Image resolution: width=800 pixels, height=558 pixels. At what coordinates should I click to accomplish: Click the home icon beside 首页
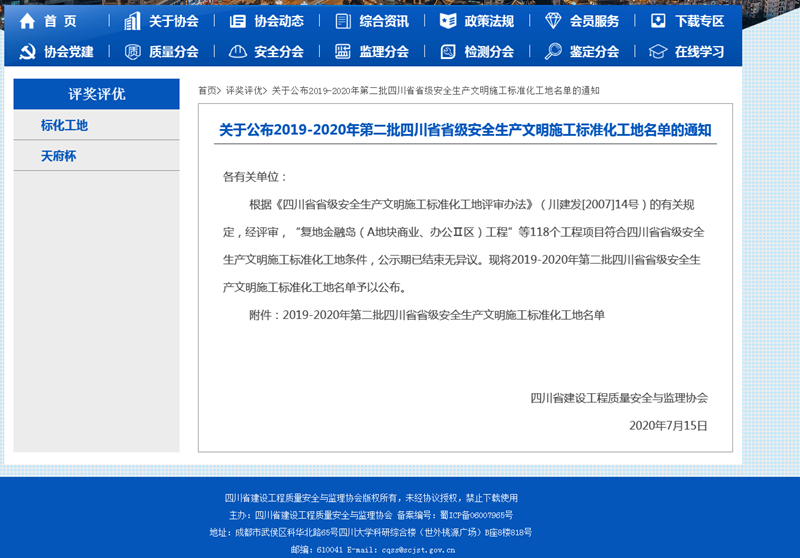click(x=27, y=21)
